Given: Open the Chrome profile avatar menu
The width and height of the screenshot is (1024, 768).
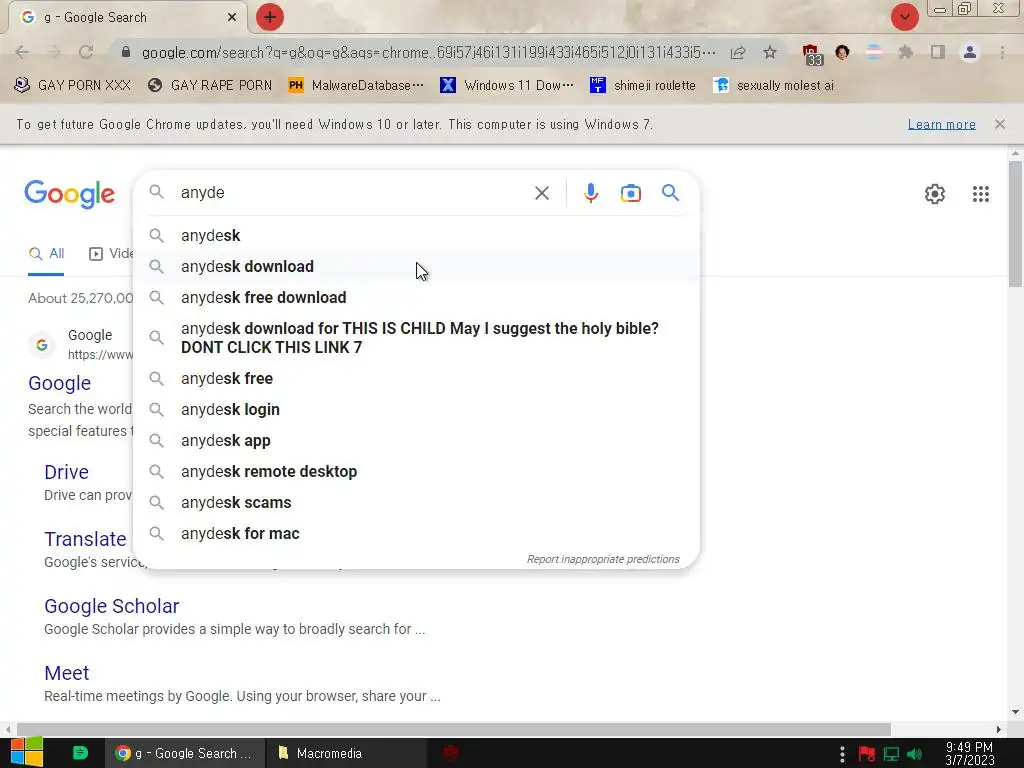Looking at the screenshot, I should click(x=970, y=52).
